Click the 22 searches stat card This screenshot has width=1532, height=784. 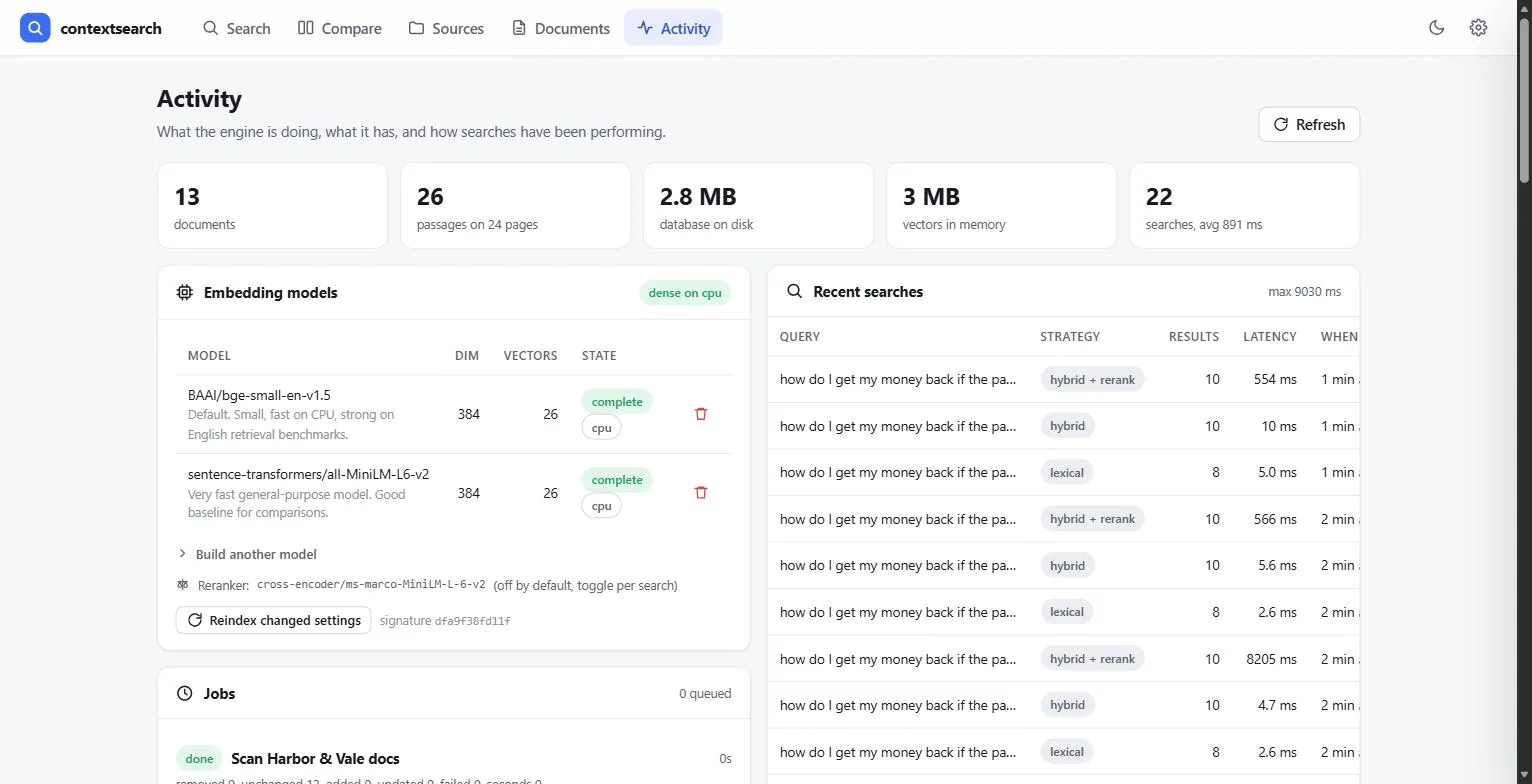1244,206
